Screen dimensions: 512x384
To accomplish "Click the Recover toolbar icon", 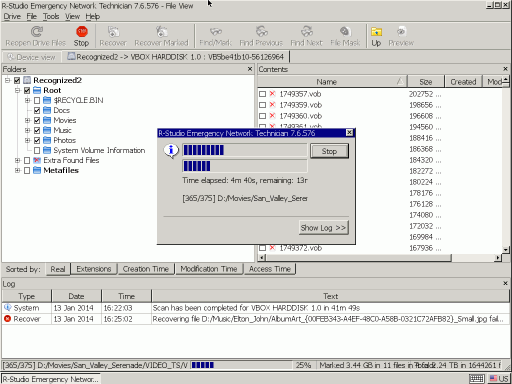I will 113,32.
